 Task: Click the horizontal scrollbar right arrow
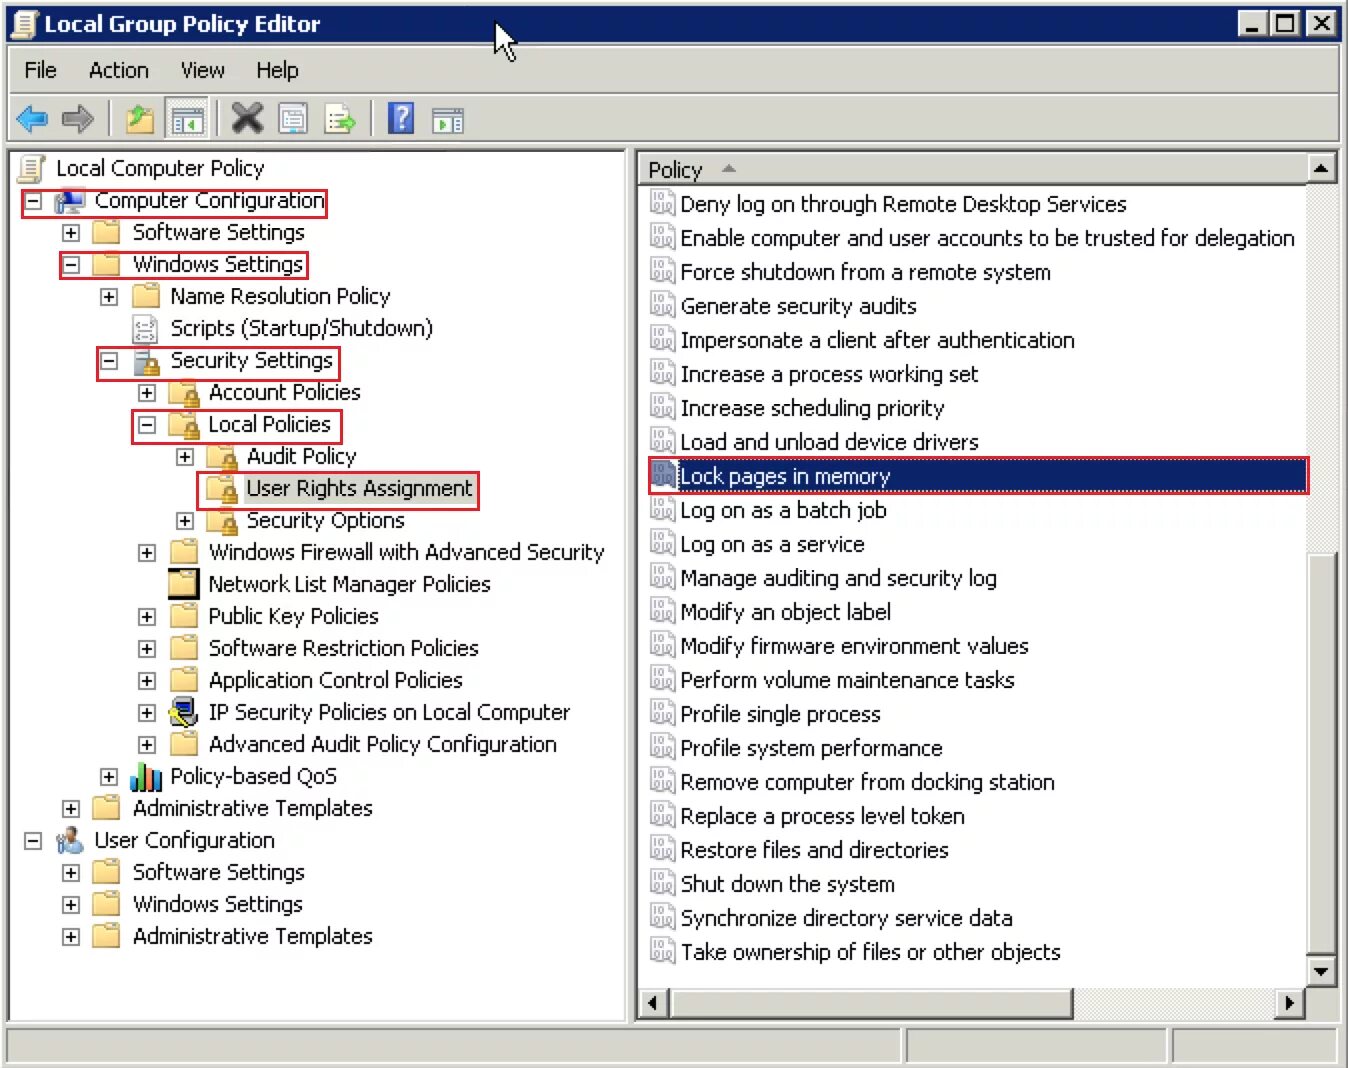1290,1002
